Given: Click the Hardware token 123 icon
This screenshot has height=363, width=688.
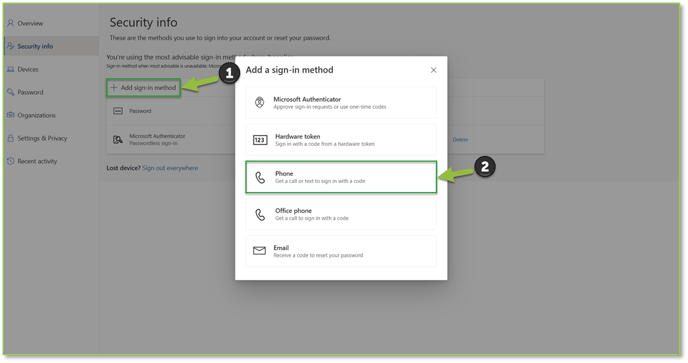Looking at the screenshot, I should (260, 140).
